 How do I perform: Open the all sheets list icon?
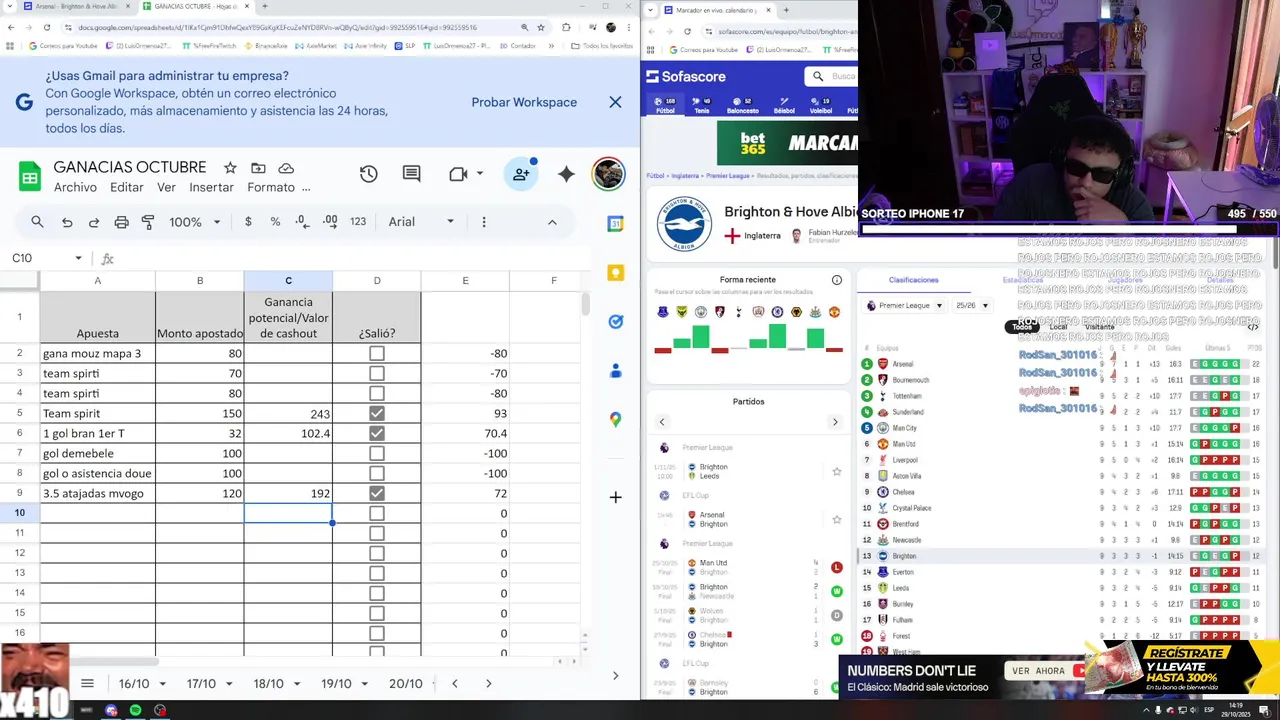(x=87, y=684)
